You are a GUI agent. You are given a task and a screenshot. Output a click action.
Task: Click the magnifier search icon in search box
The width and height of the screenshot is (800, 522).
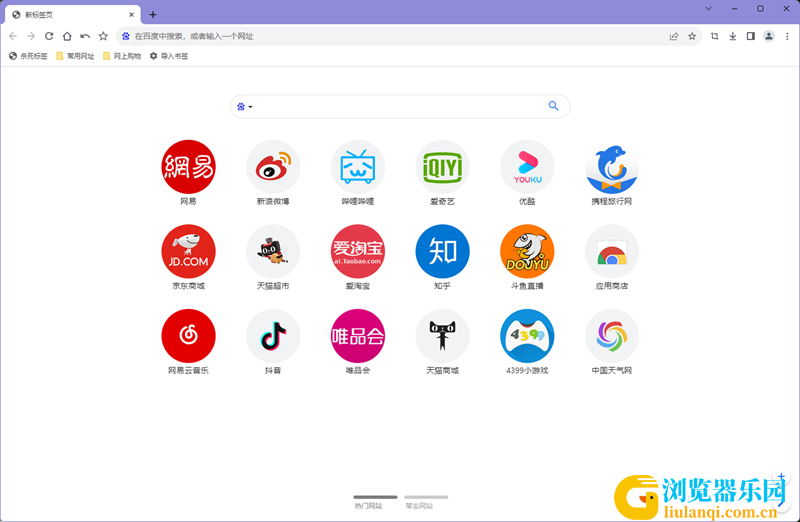click(553, 106)
